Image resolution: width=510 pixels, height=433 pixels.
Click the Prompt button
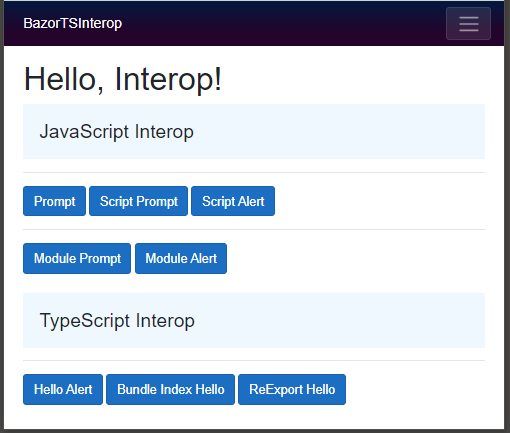54,201
